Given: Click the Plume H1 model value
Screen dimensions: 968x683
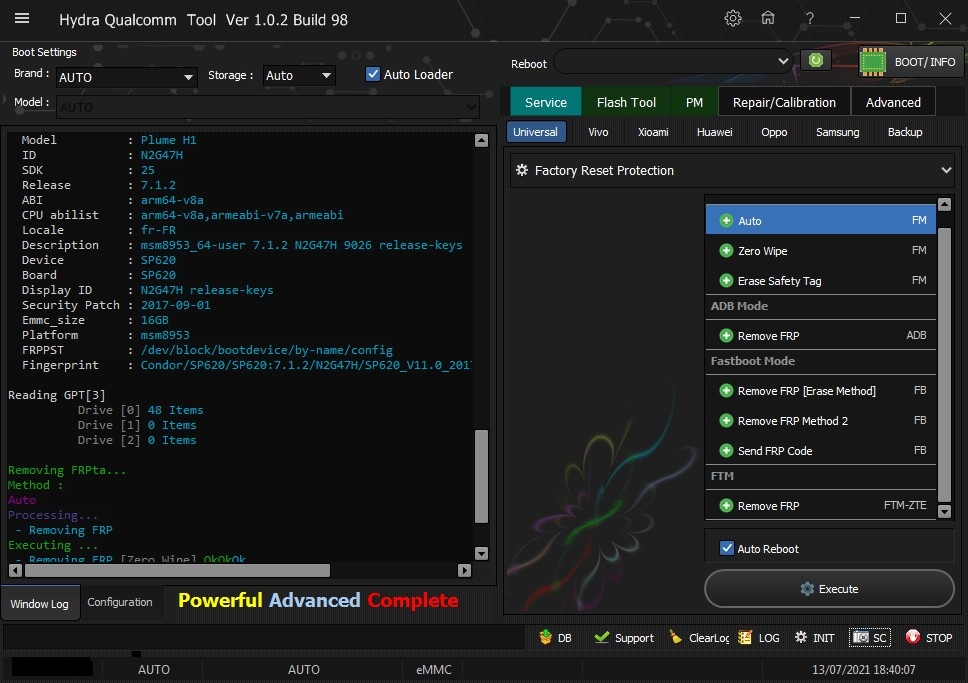Looking at the screenshot, I should click(x=169, y=140).
